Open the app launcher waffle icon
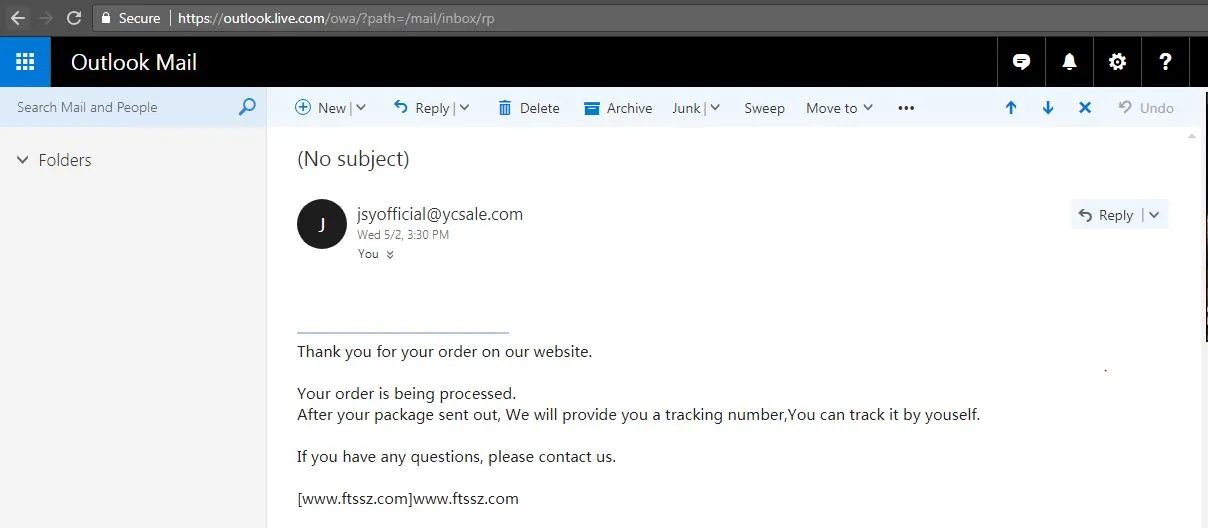Screen dimensions: 1208x528 24,62
